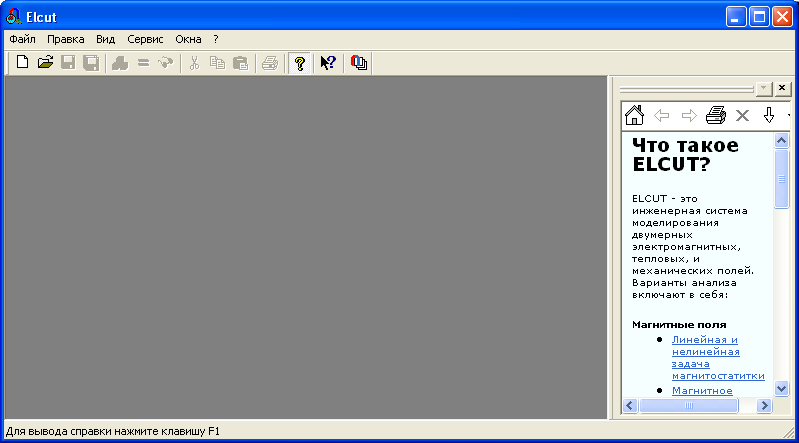The height and width of the screenshot is (443, 799).
Task: Click the help horizontal scroll left arrow
Action: pyautogui.click(x=630, y=406)
